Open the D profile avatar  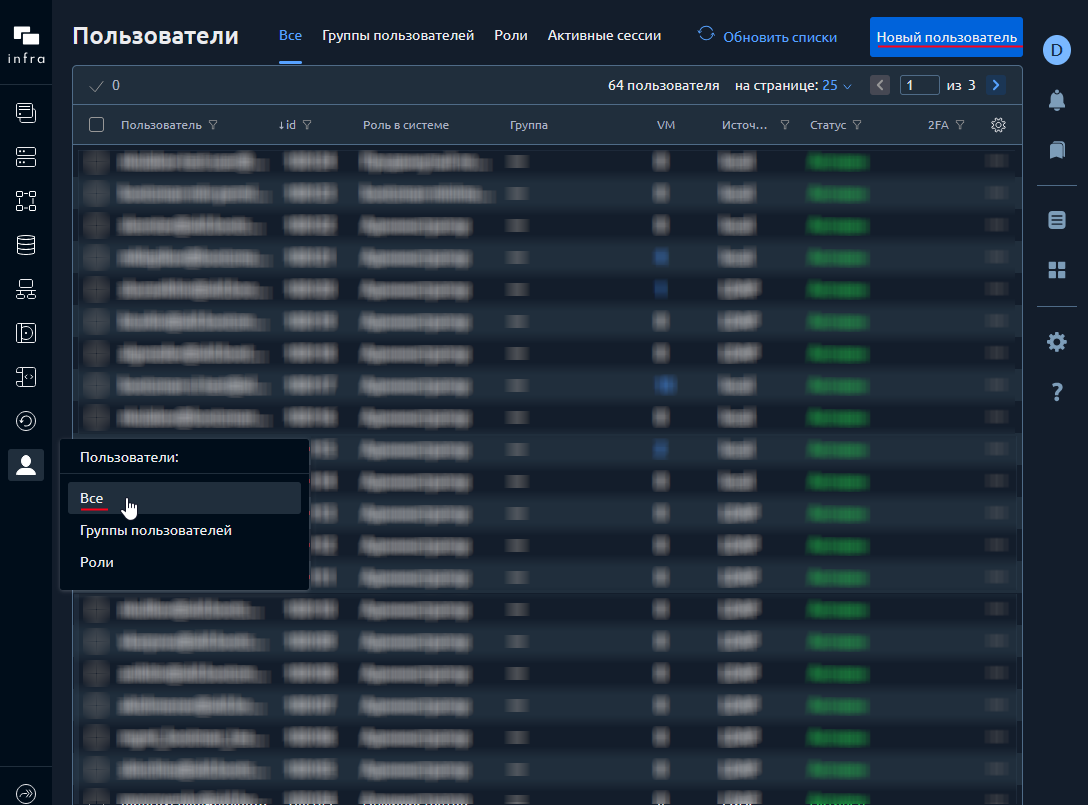1057,50
